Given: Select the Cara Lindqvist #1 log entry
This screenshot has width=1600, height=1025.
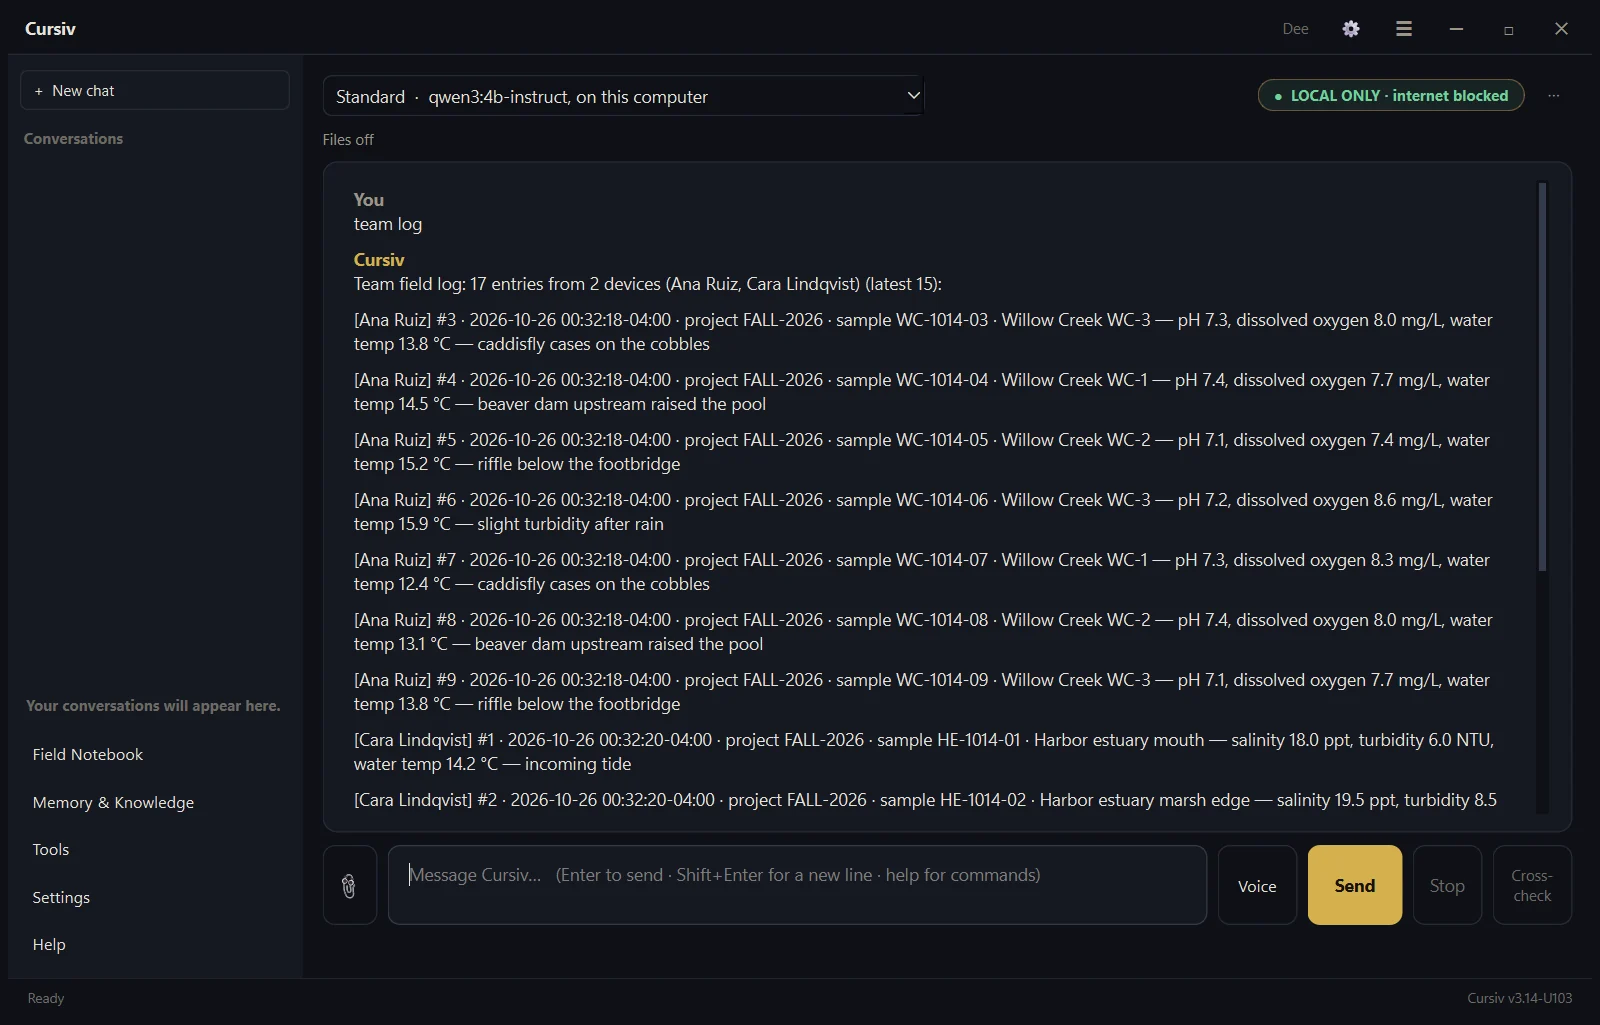Looking at the screenshot, I should coord(923,752).
